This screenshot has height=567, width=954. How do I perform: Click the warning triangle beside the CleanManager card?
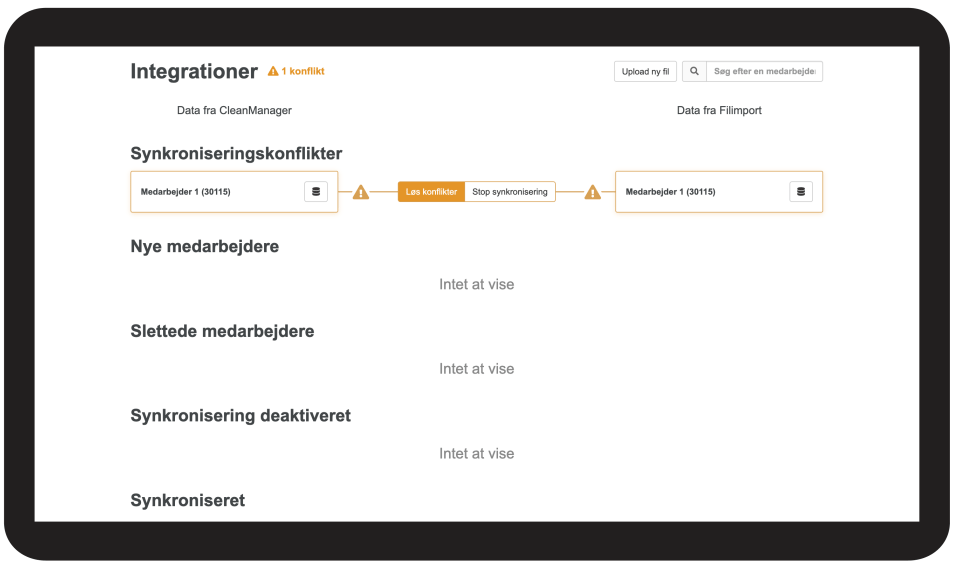pos(361,192)
